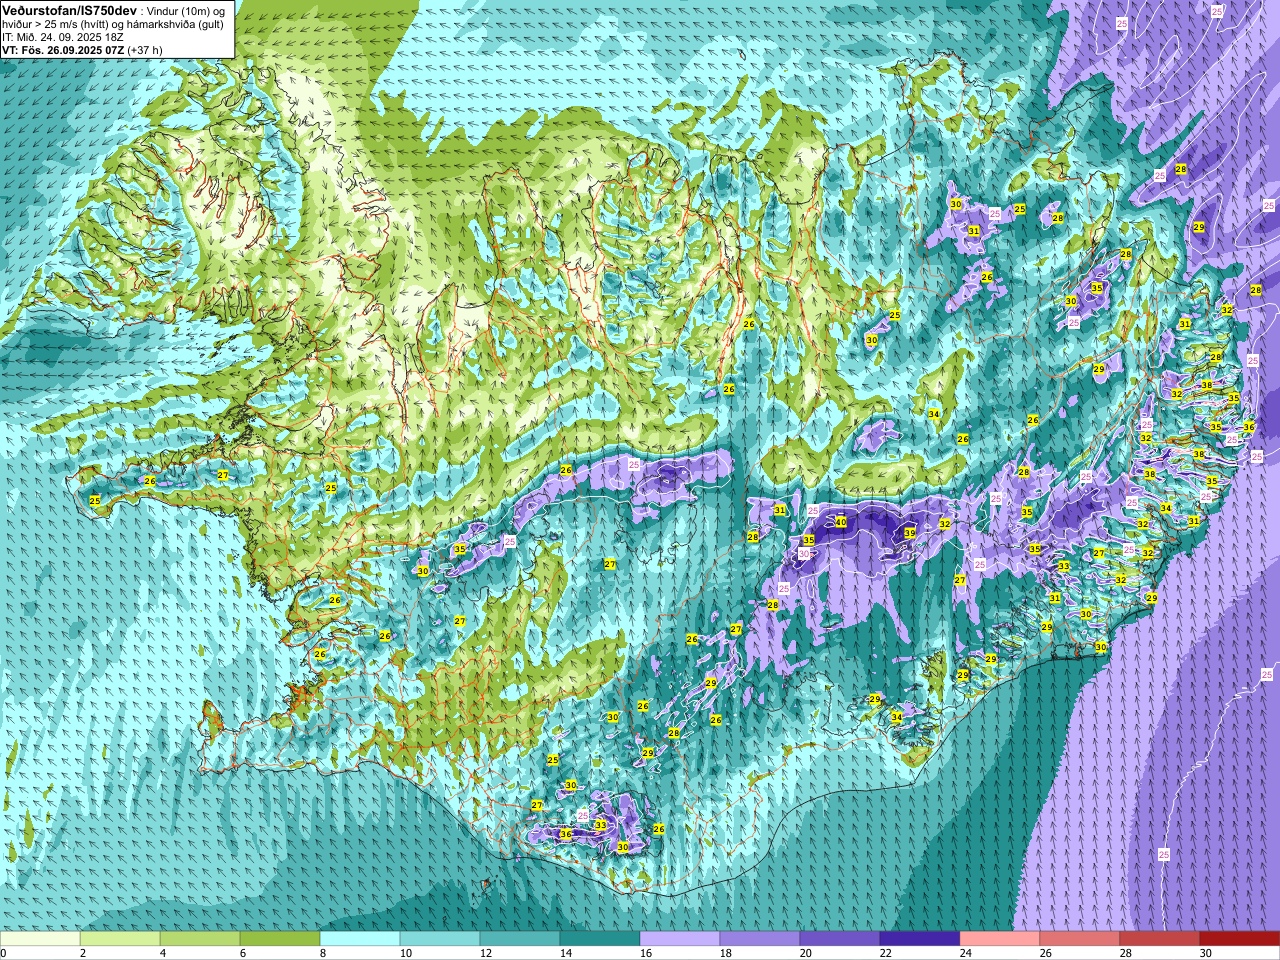Image resolution: width=1280 pixels, height=960 pixels.
Task: Click the legend scale tick label 8
Action: tap(323, 953)
